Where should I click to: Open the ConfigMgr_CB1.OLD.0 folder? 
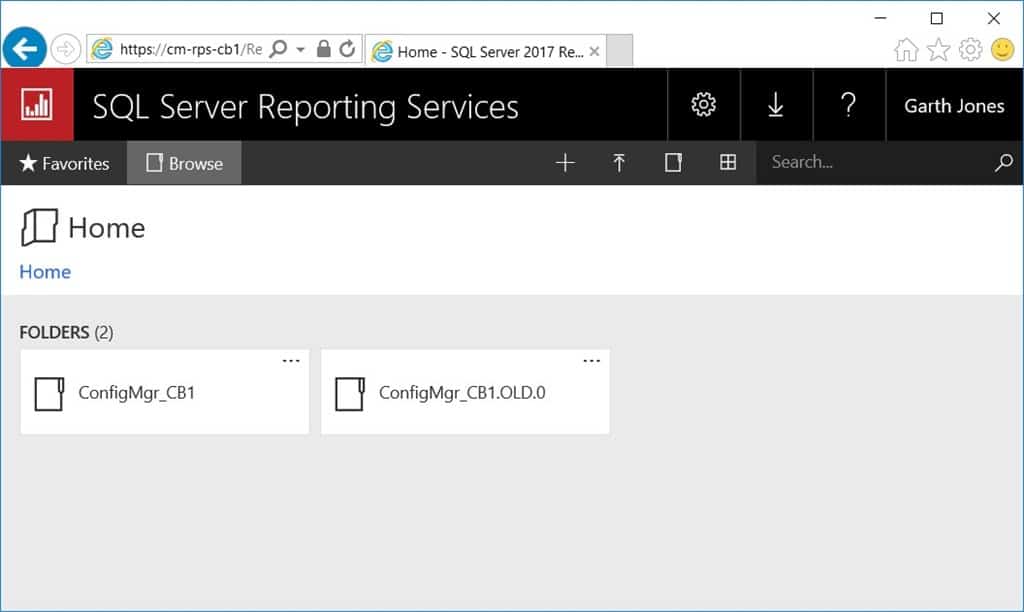pos(465,392)
